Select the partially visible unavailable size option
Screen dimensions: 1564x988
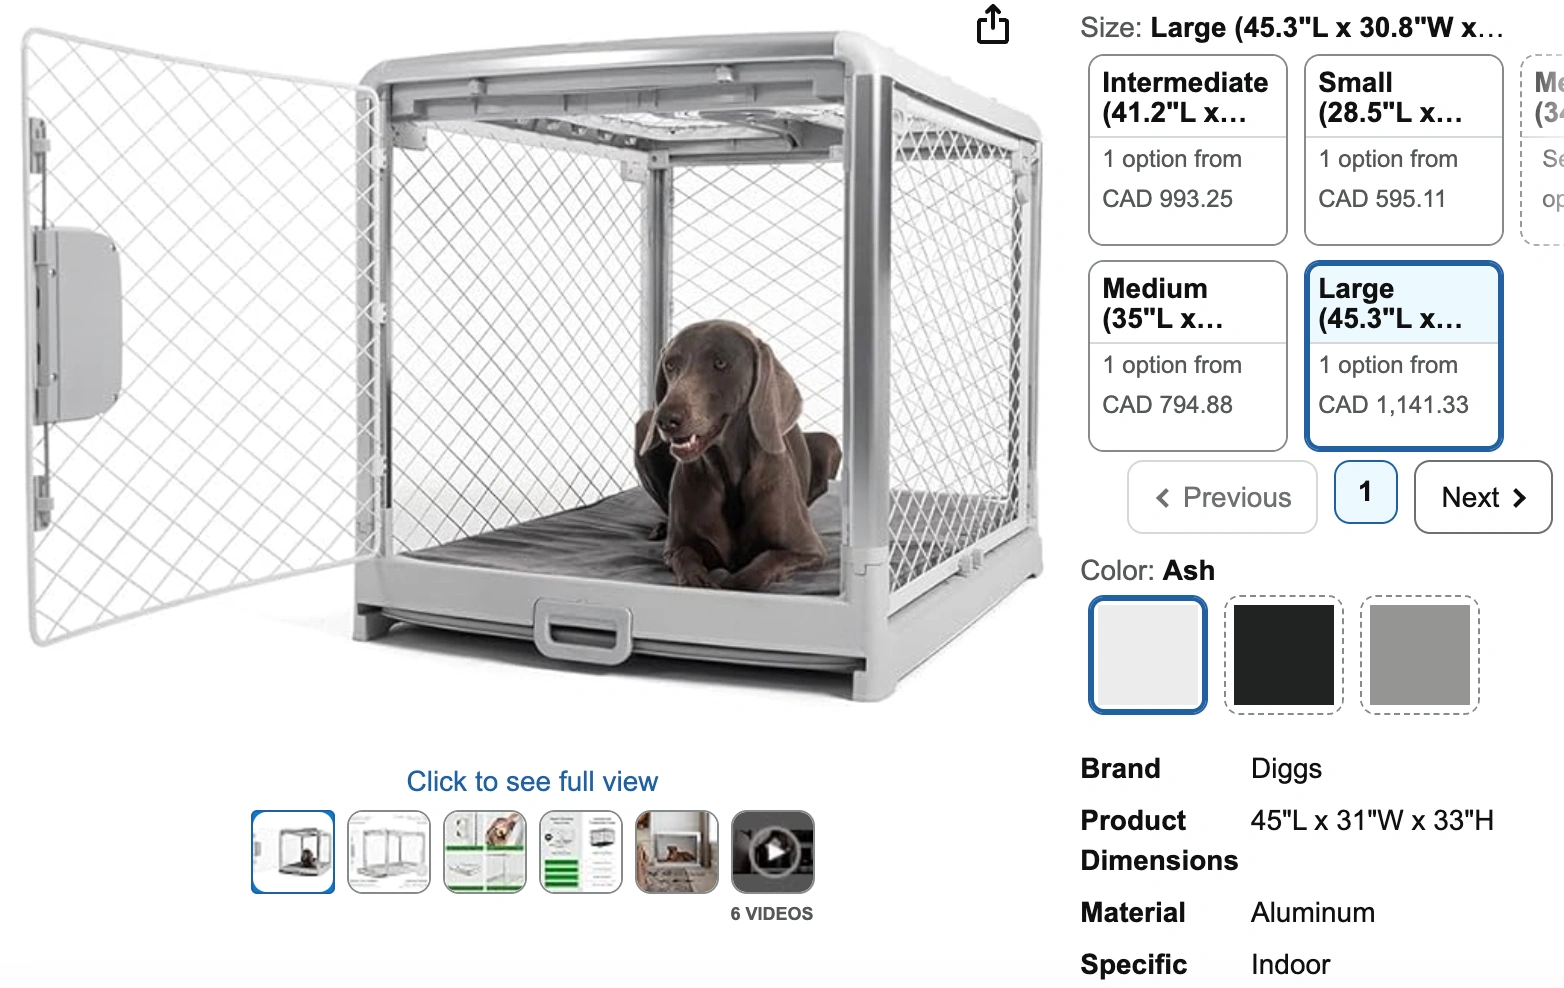(1542, 150)
